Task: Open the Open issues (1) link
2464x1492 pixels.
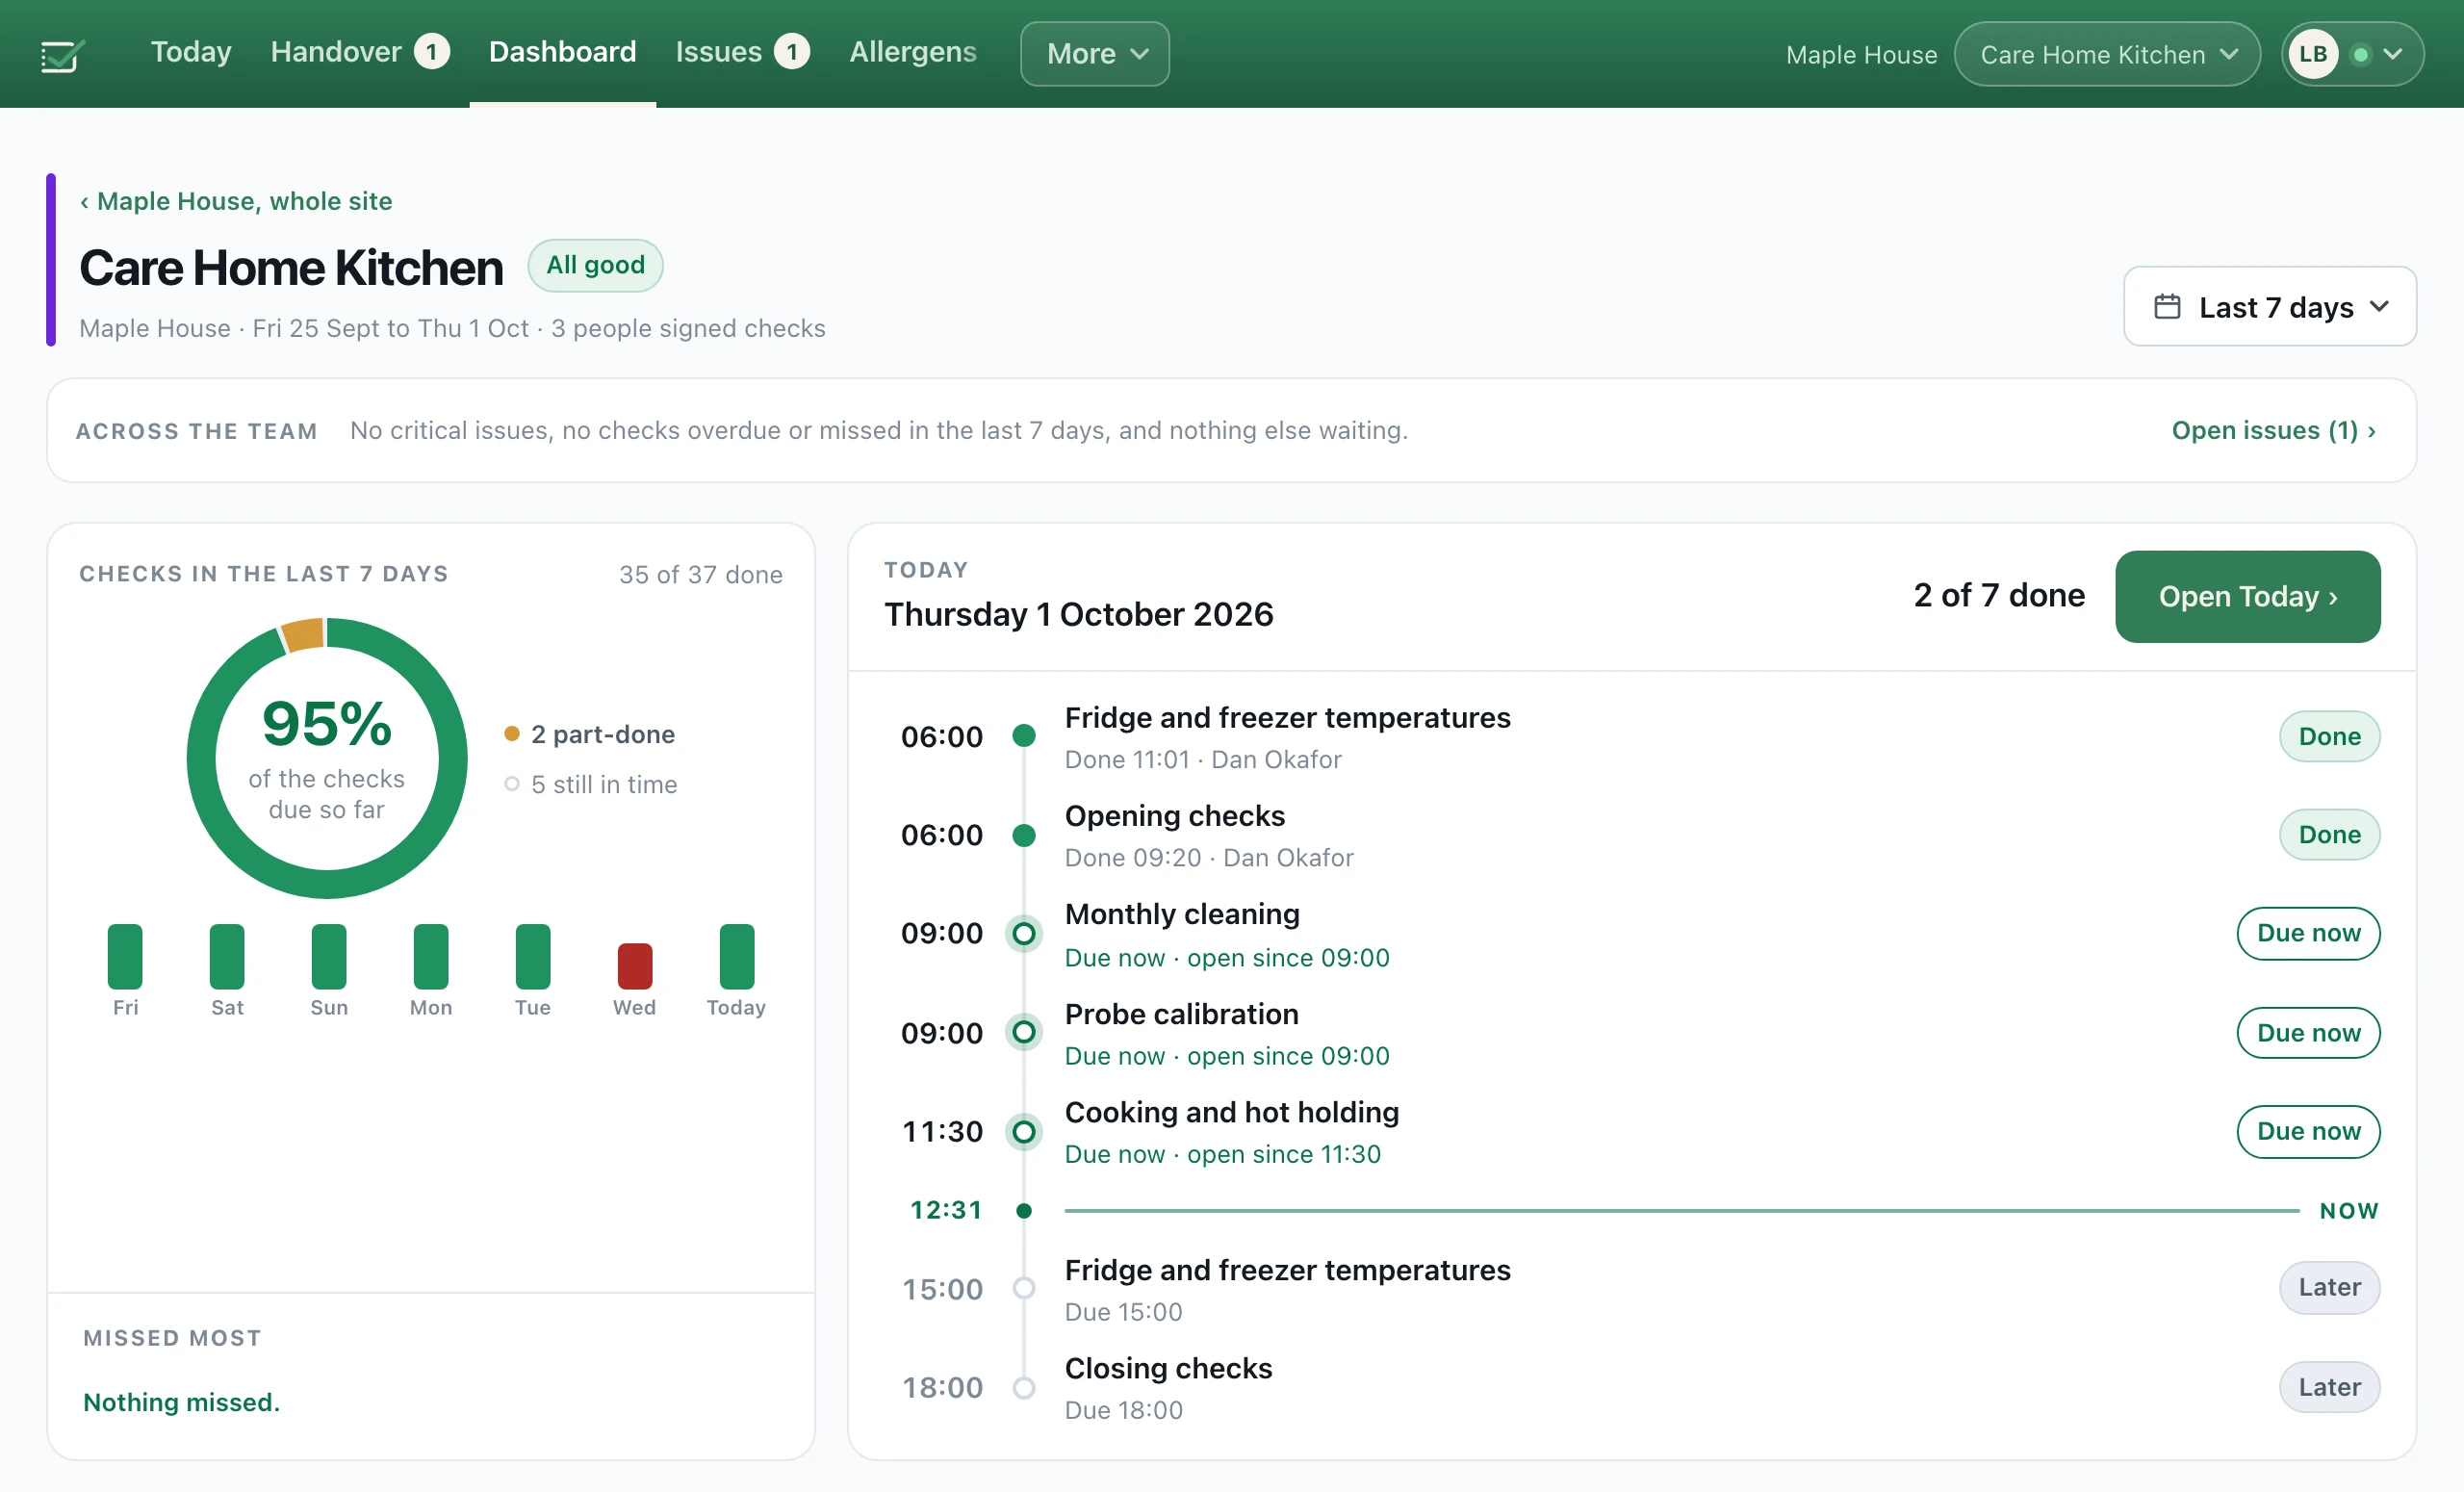Action: coord(2273,430)
